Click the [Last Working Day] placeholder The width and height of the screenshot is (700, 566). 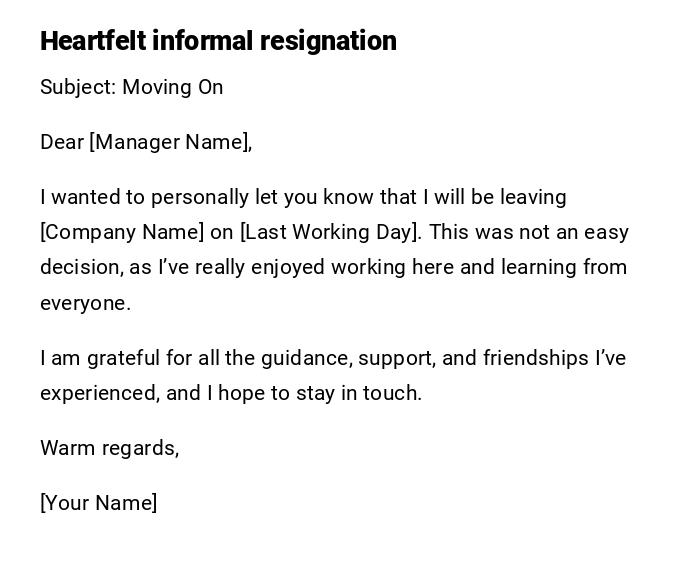point(328,232)
